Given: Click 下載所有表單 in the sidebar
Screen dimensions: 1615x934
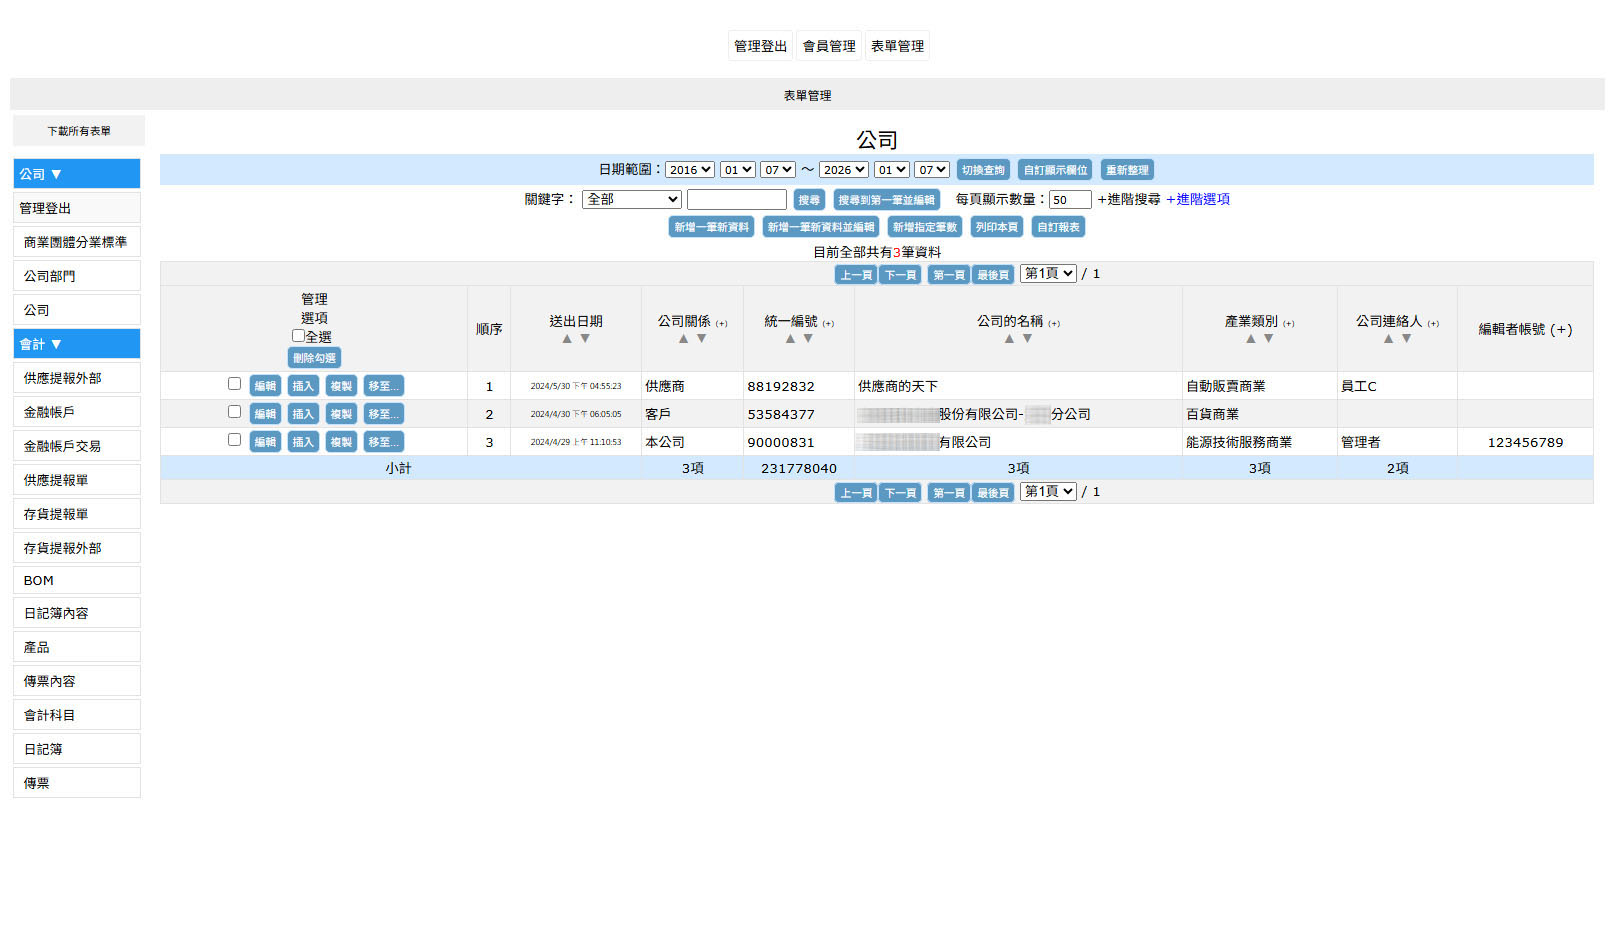Looking at the screenshot, I should 79,131.
